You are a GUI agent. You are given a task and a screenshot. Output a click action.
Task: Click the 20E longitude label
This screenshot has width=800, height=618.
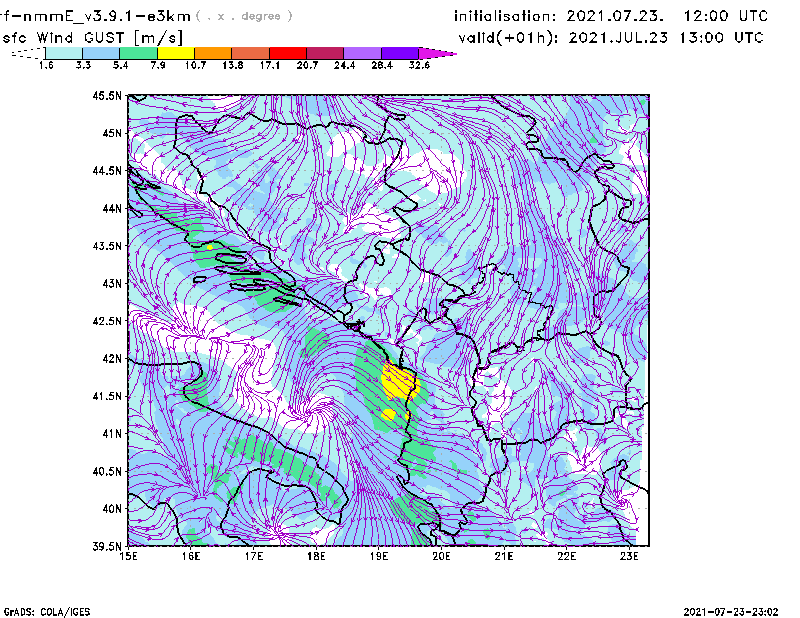(x=441, y=556)
